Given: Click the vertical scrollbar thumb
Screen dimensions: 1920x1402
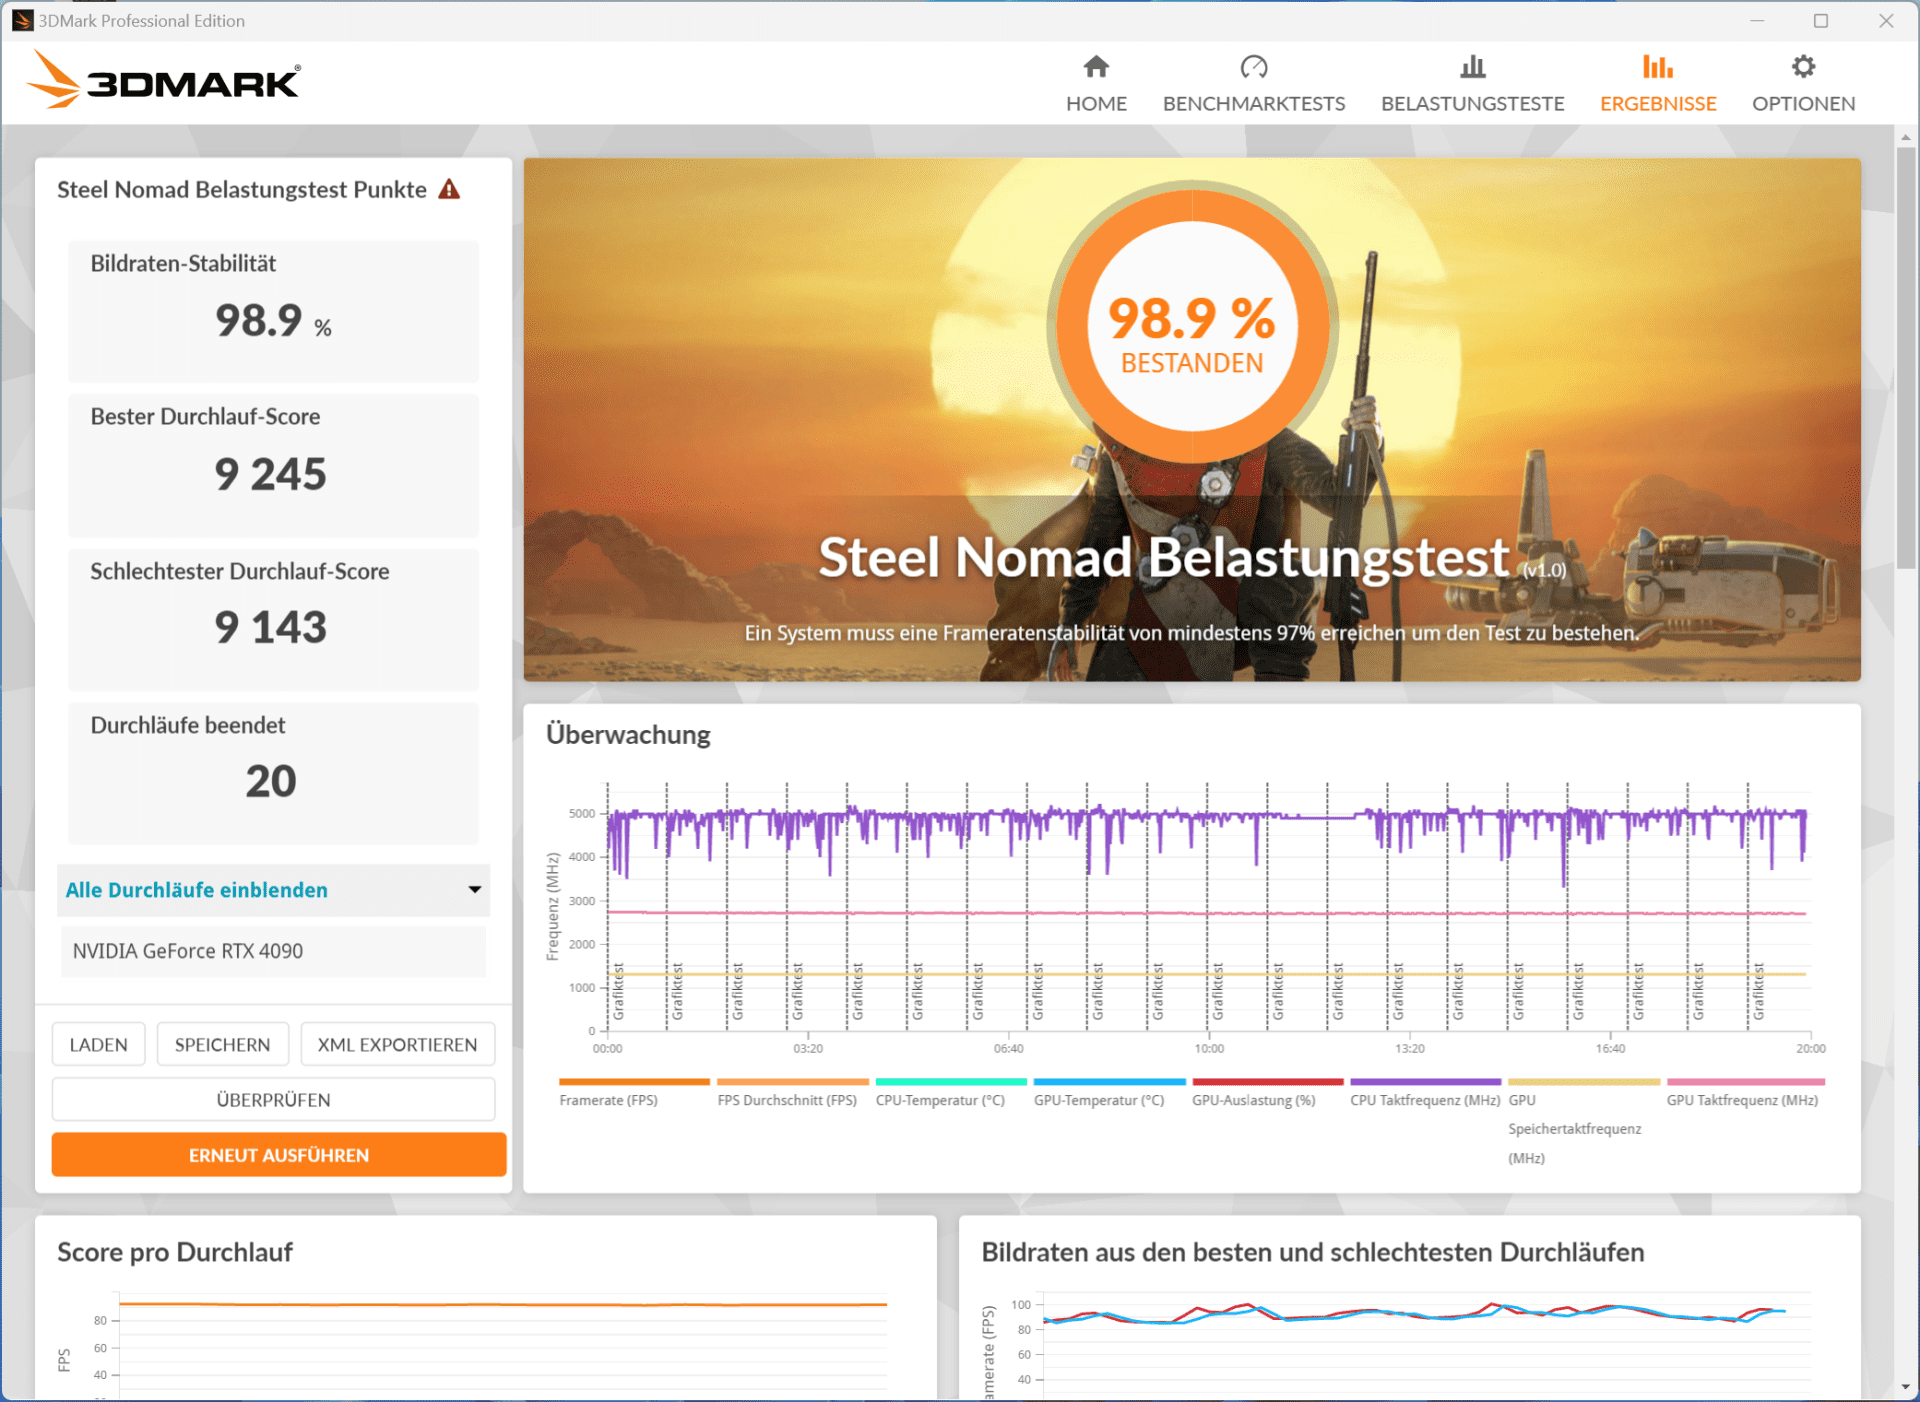Looking at the screenshot, I should 1906,357.
